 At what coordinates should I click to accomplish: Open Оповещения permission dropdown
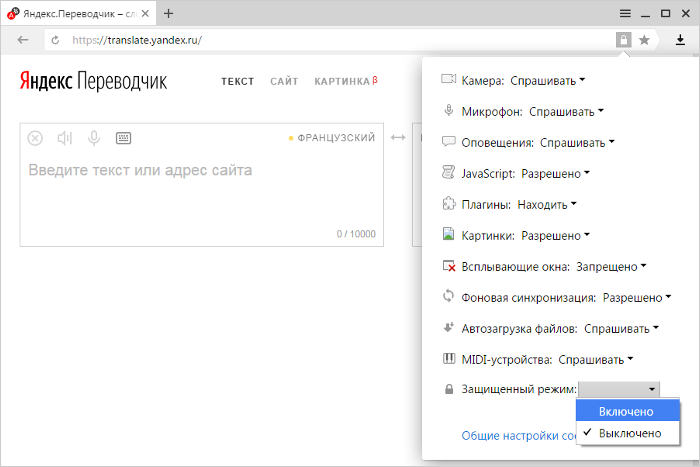pos(577,143)
